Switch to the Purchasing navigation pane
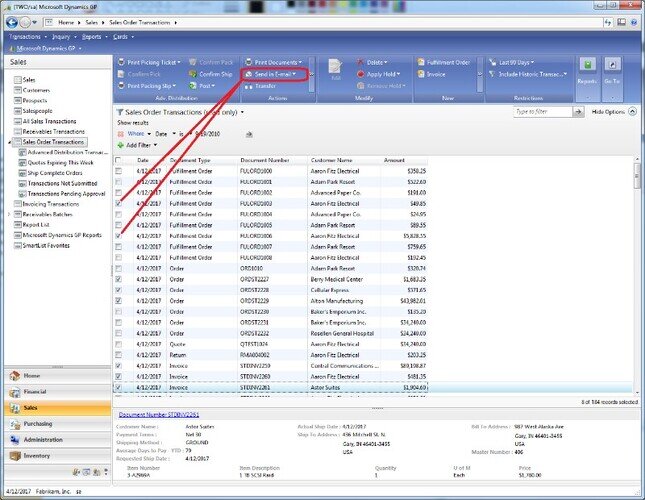The image size is (645, 500). tap(58, 424)
